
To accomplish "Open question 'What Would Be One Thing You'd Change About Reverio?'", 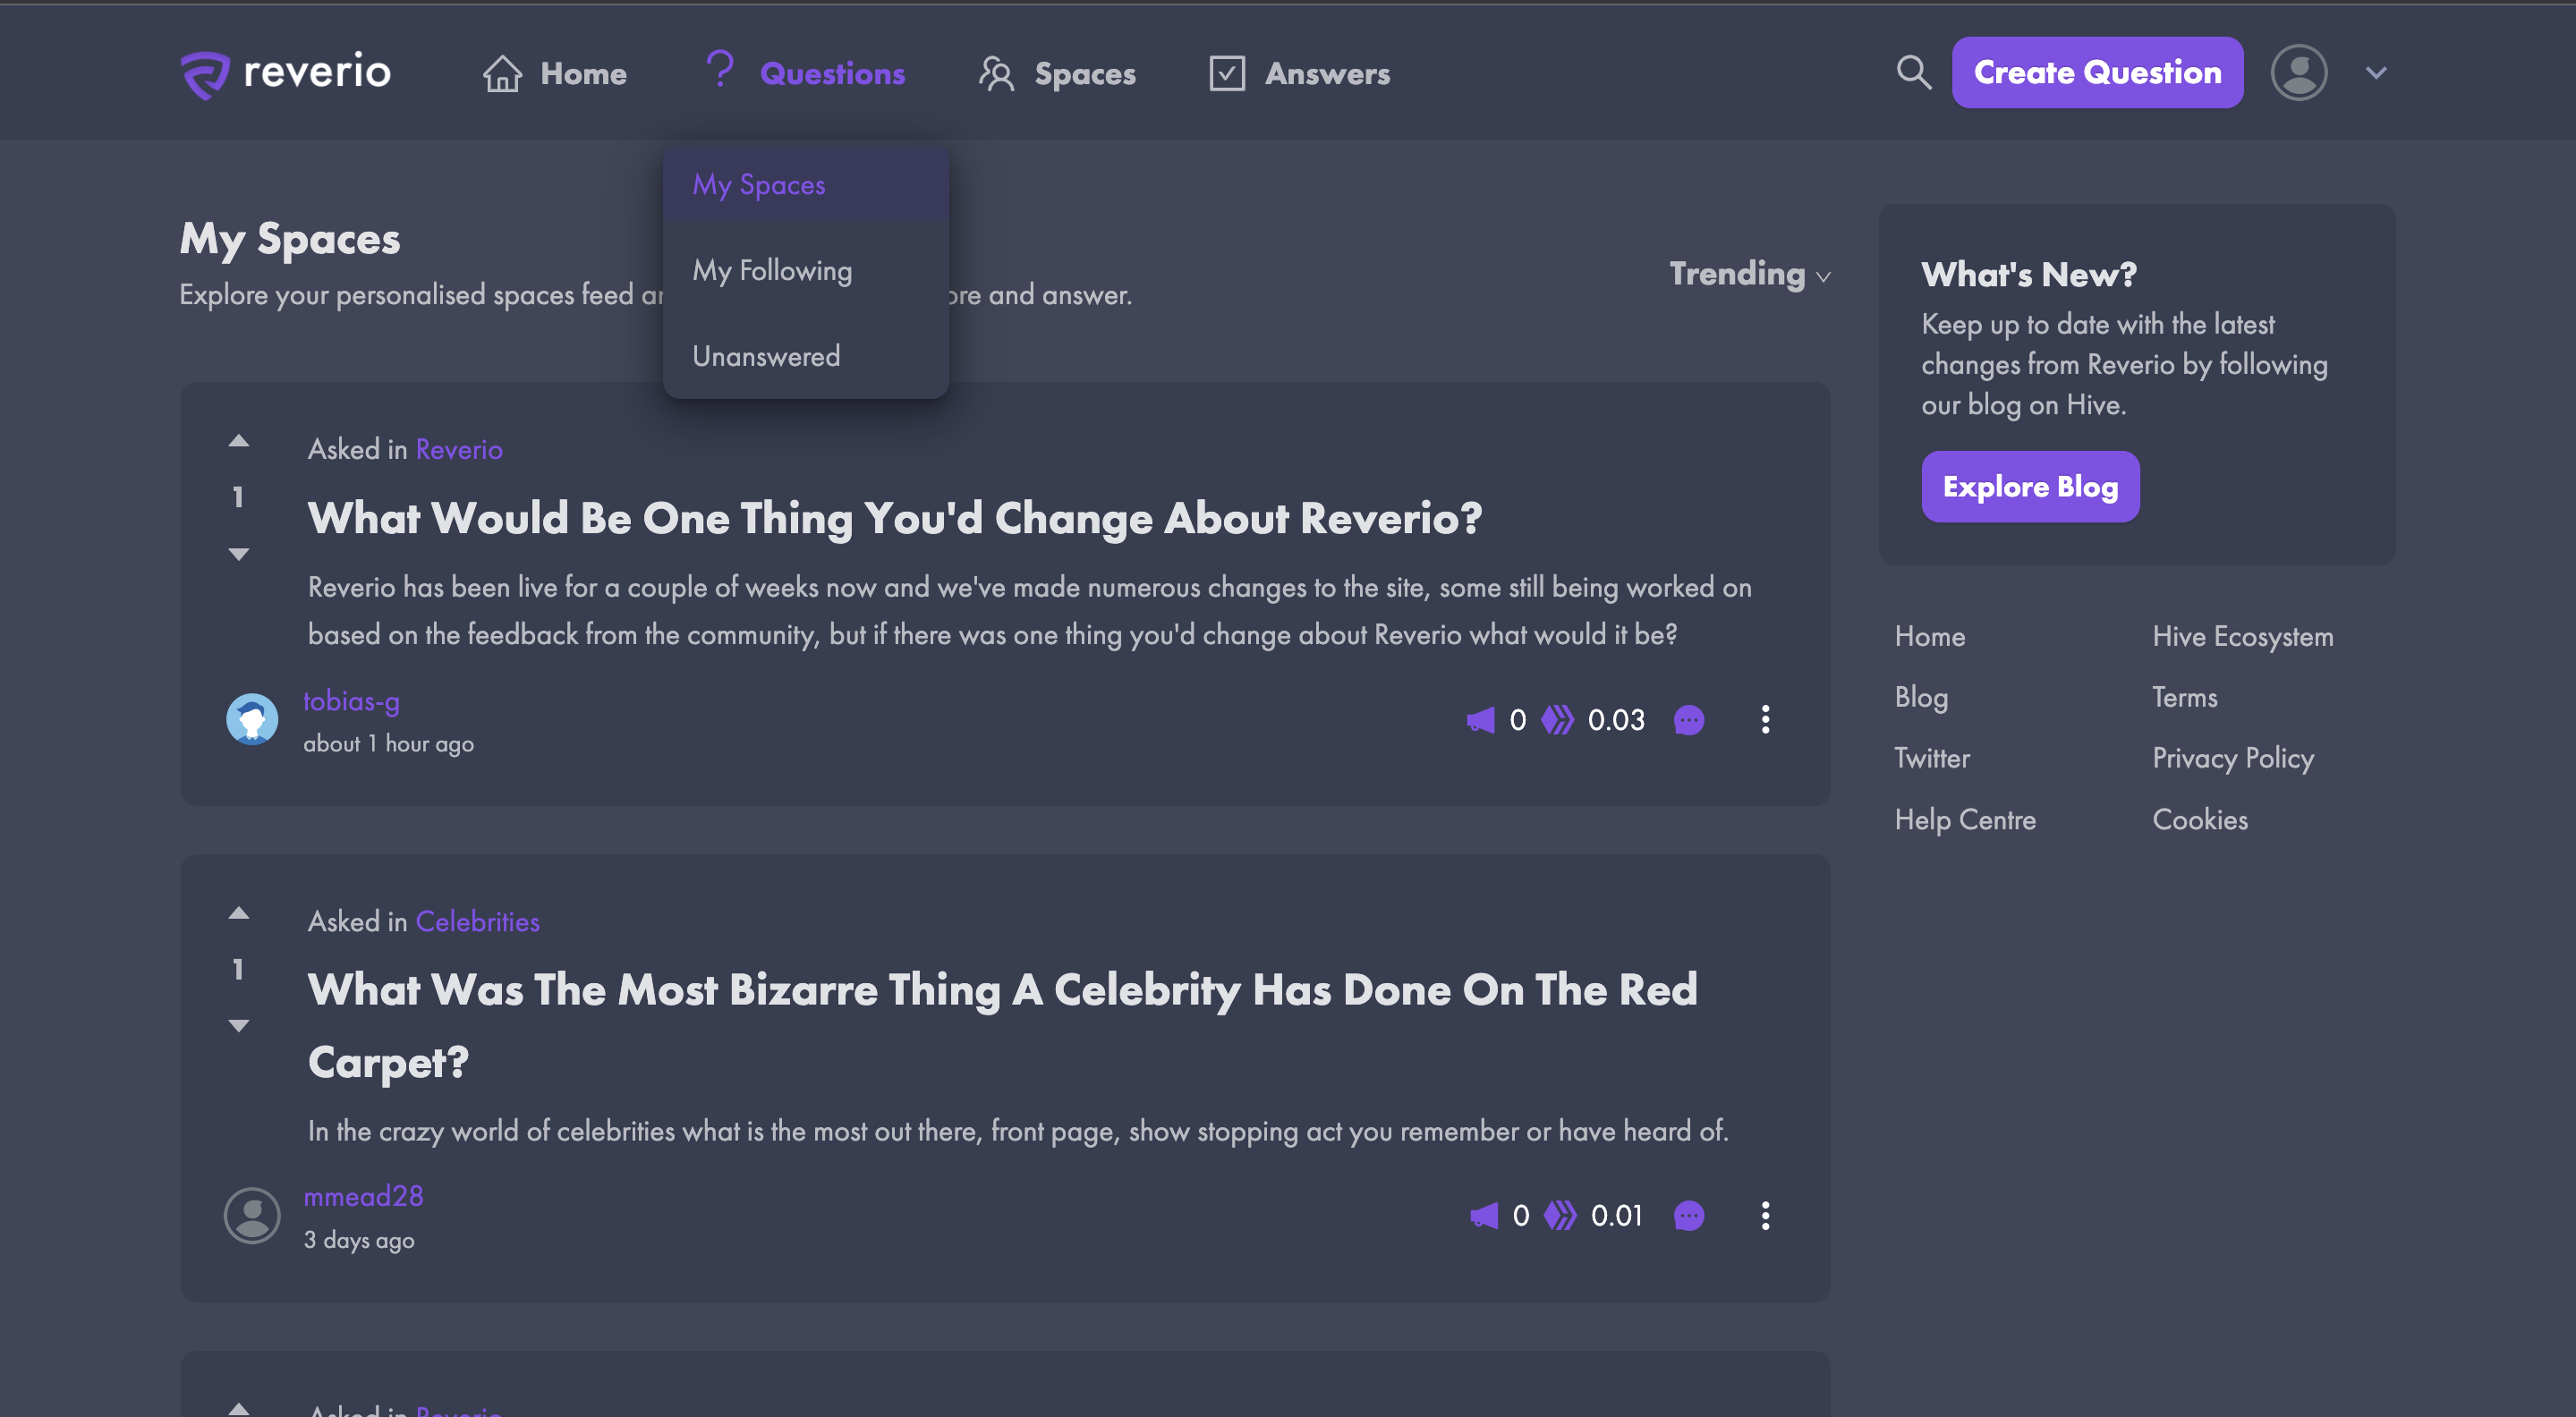I will pyautogui.click(x=895, y=518).
